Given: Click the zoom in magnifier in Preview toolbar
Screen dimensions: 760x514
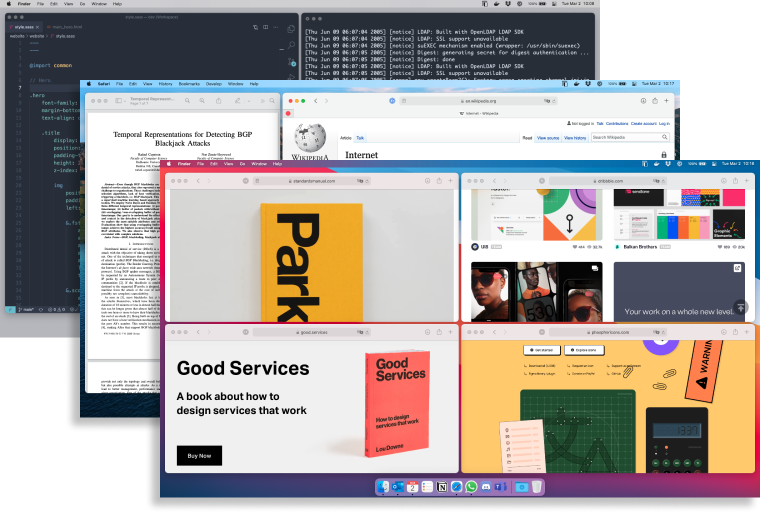Looking at the screenshot, I should [202, 101].
